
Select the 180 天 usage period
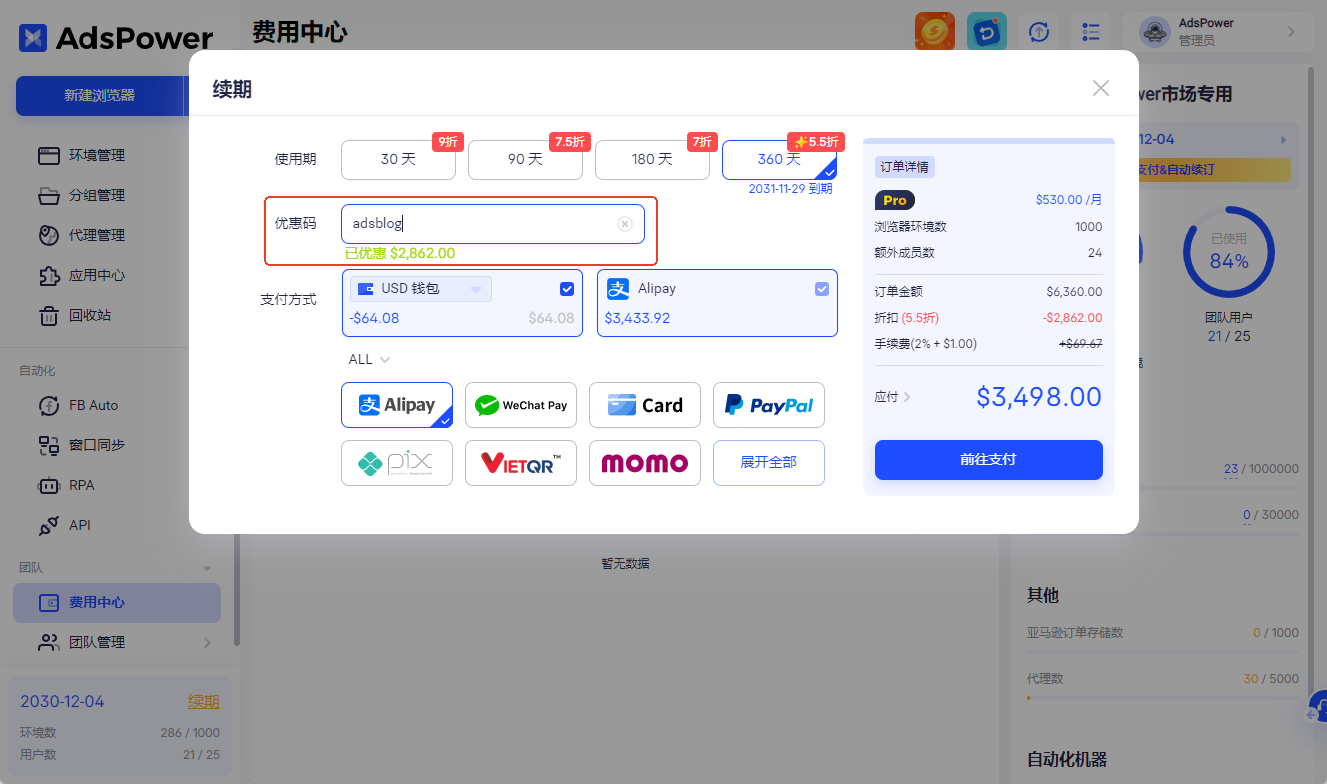(652, 160)
